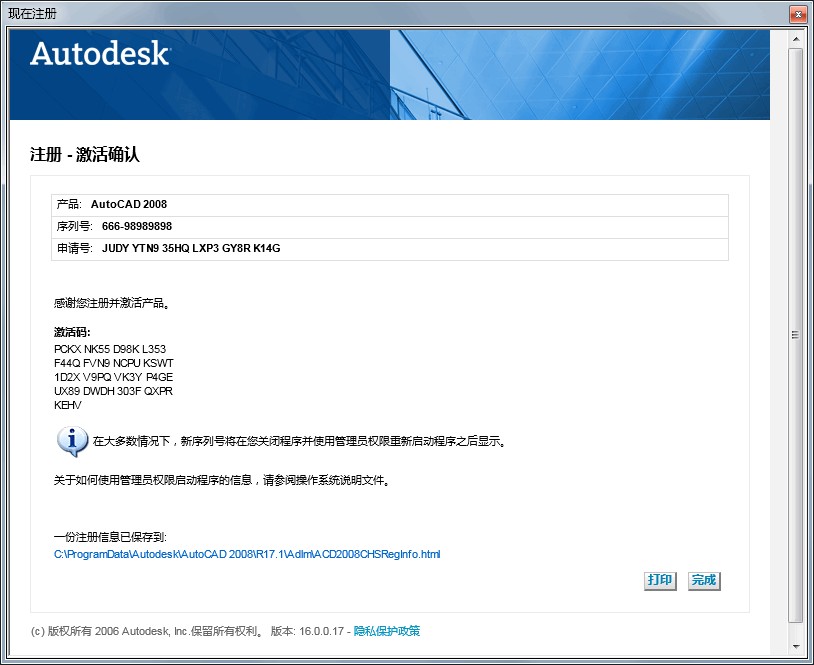The width and height of the screenshot is (814, 665).
Task: Click the 现在注册 title bar text
Action: (33, 14)
